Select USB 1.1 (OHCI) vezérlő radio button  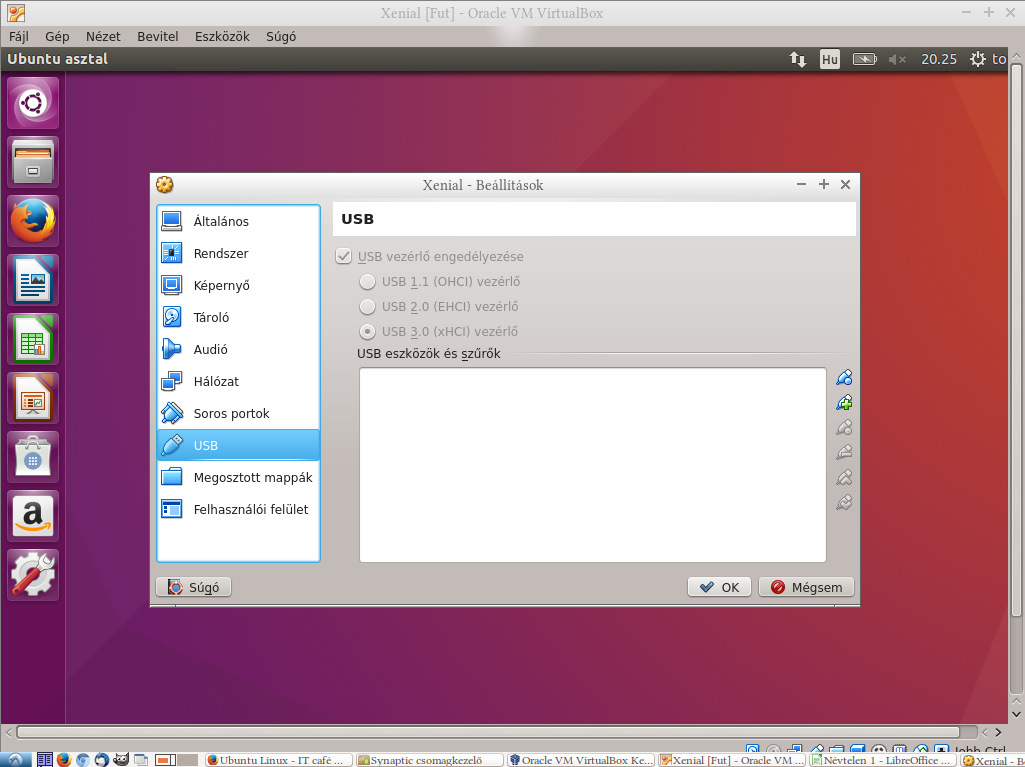point(367,281)
